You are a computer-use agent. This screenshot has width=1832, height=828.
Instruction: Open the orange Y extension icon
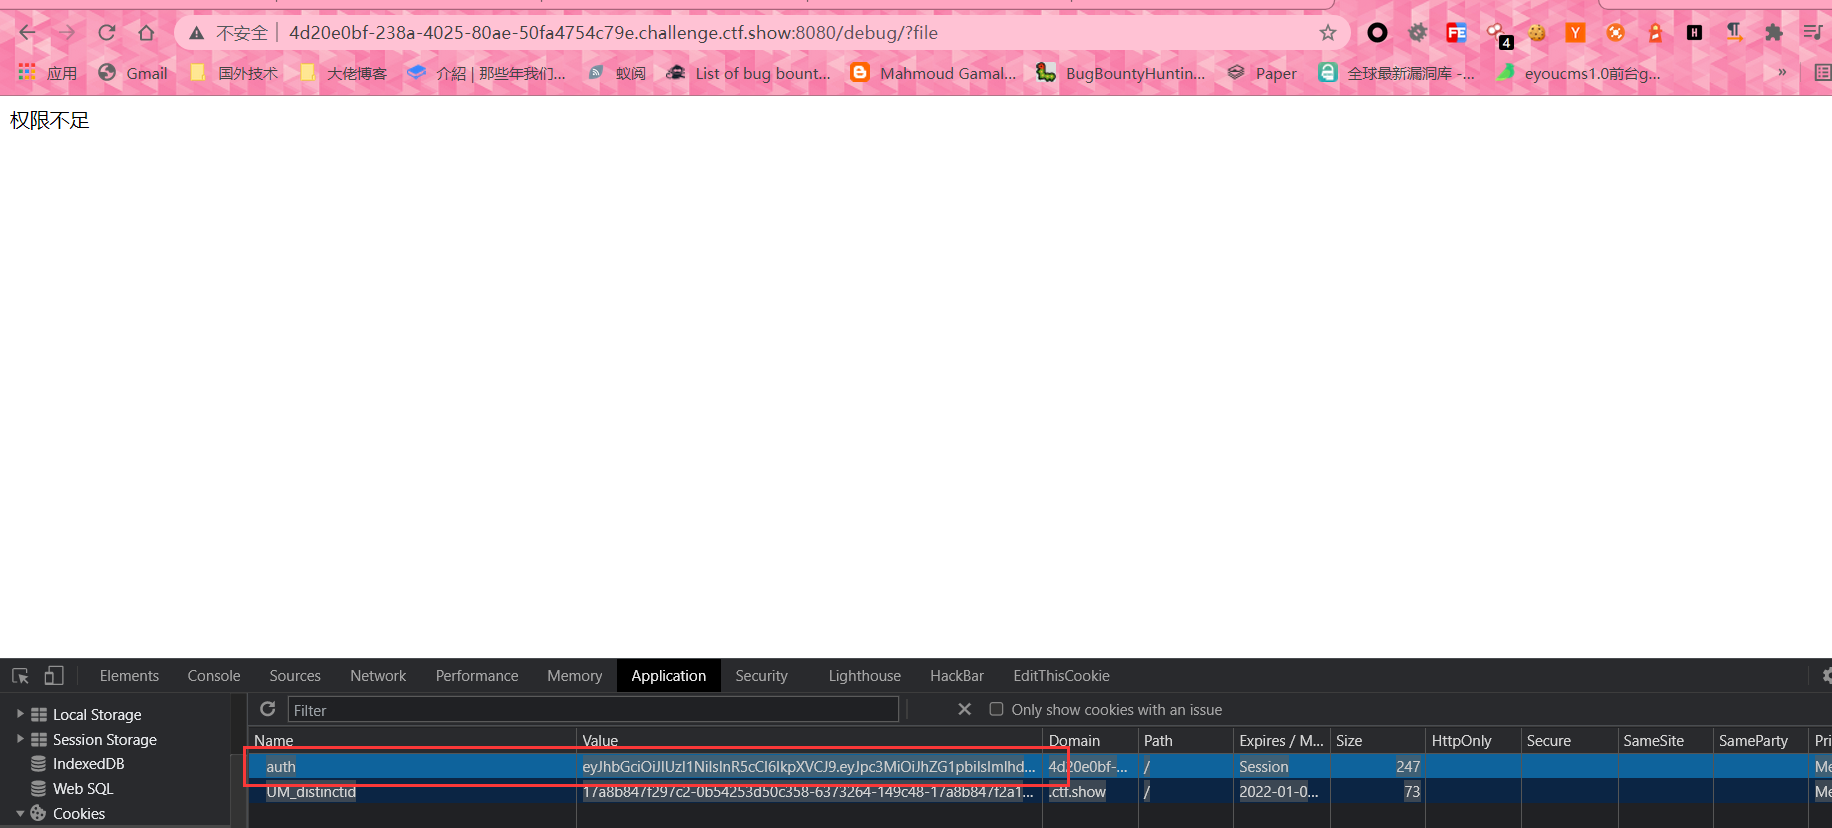click(1575, 33)
